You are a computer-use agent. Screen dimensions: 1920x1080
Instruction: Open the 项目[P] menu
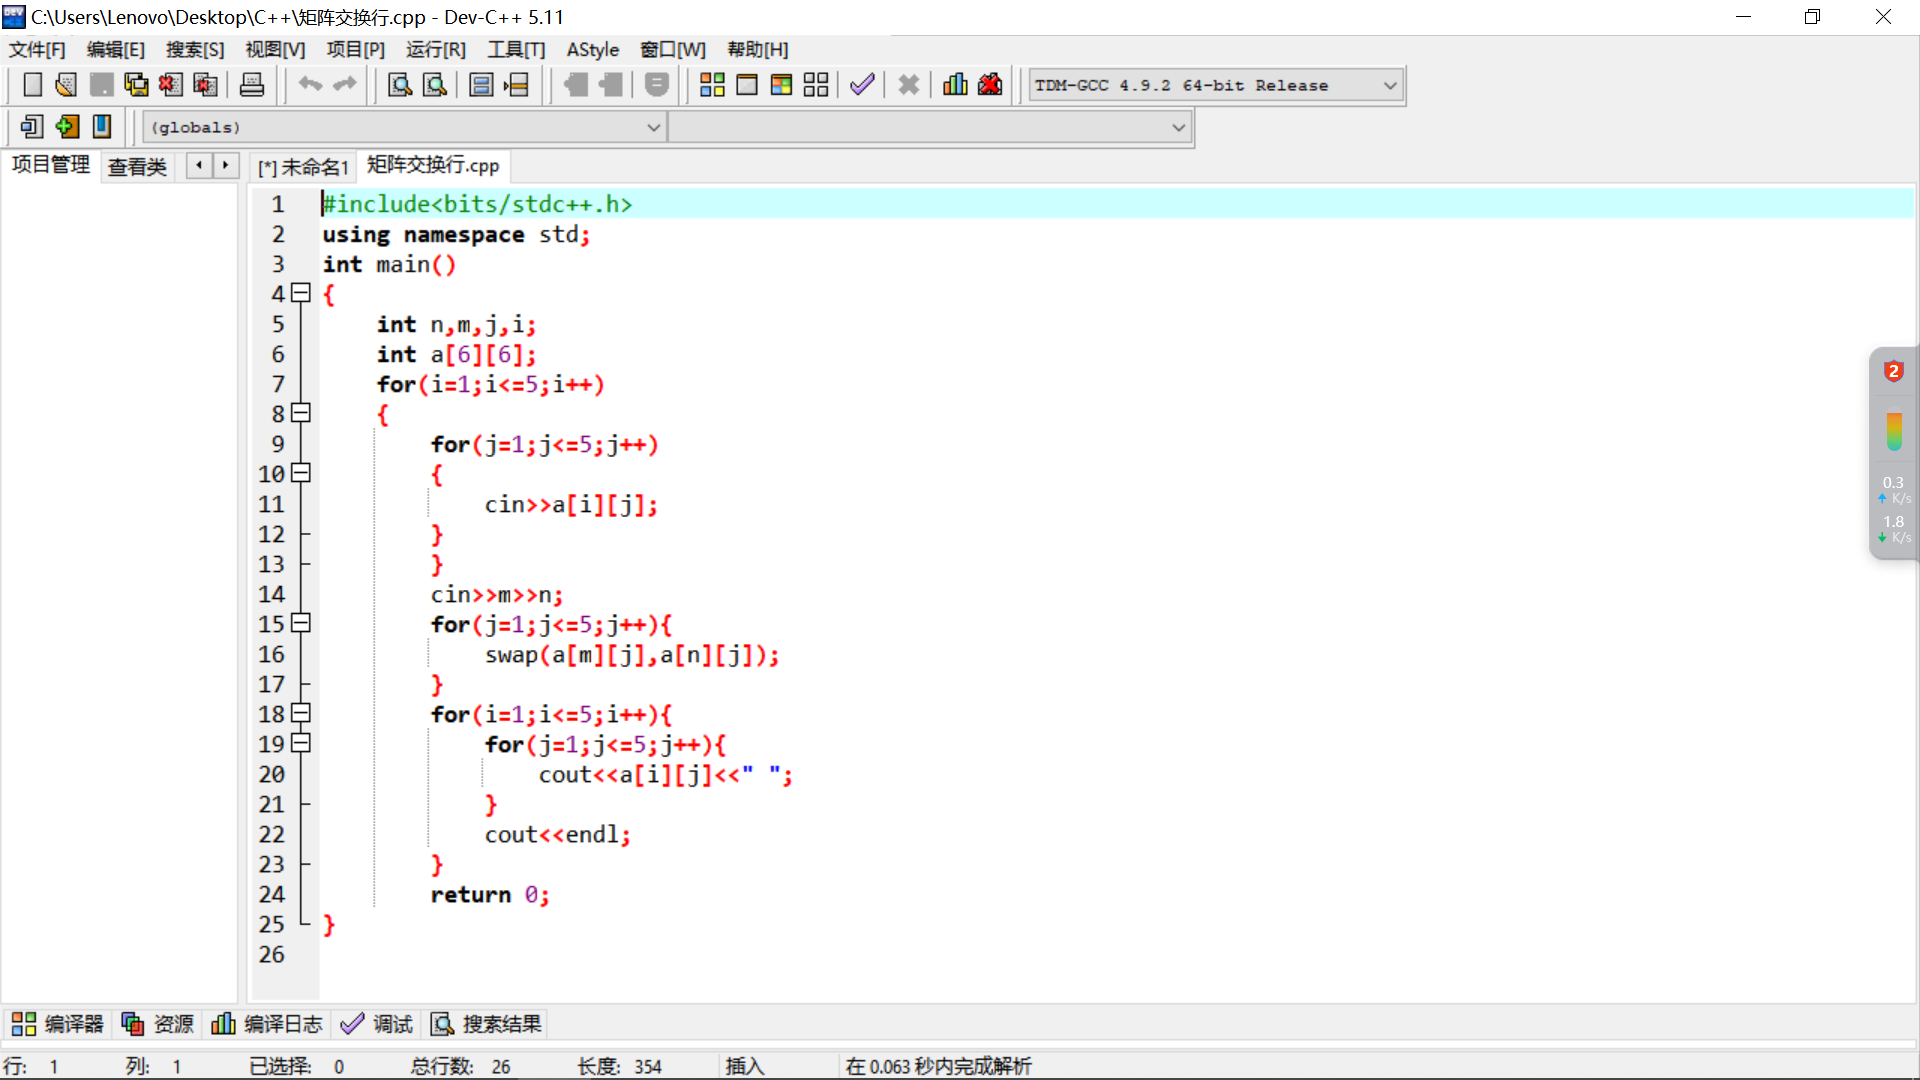click(x=356, y=50)
